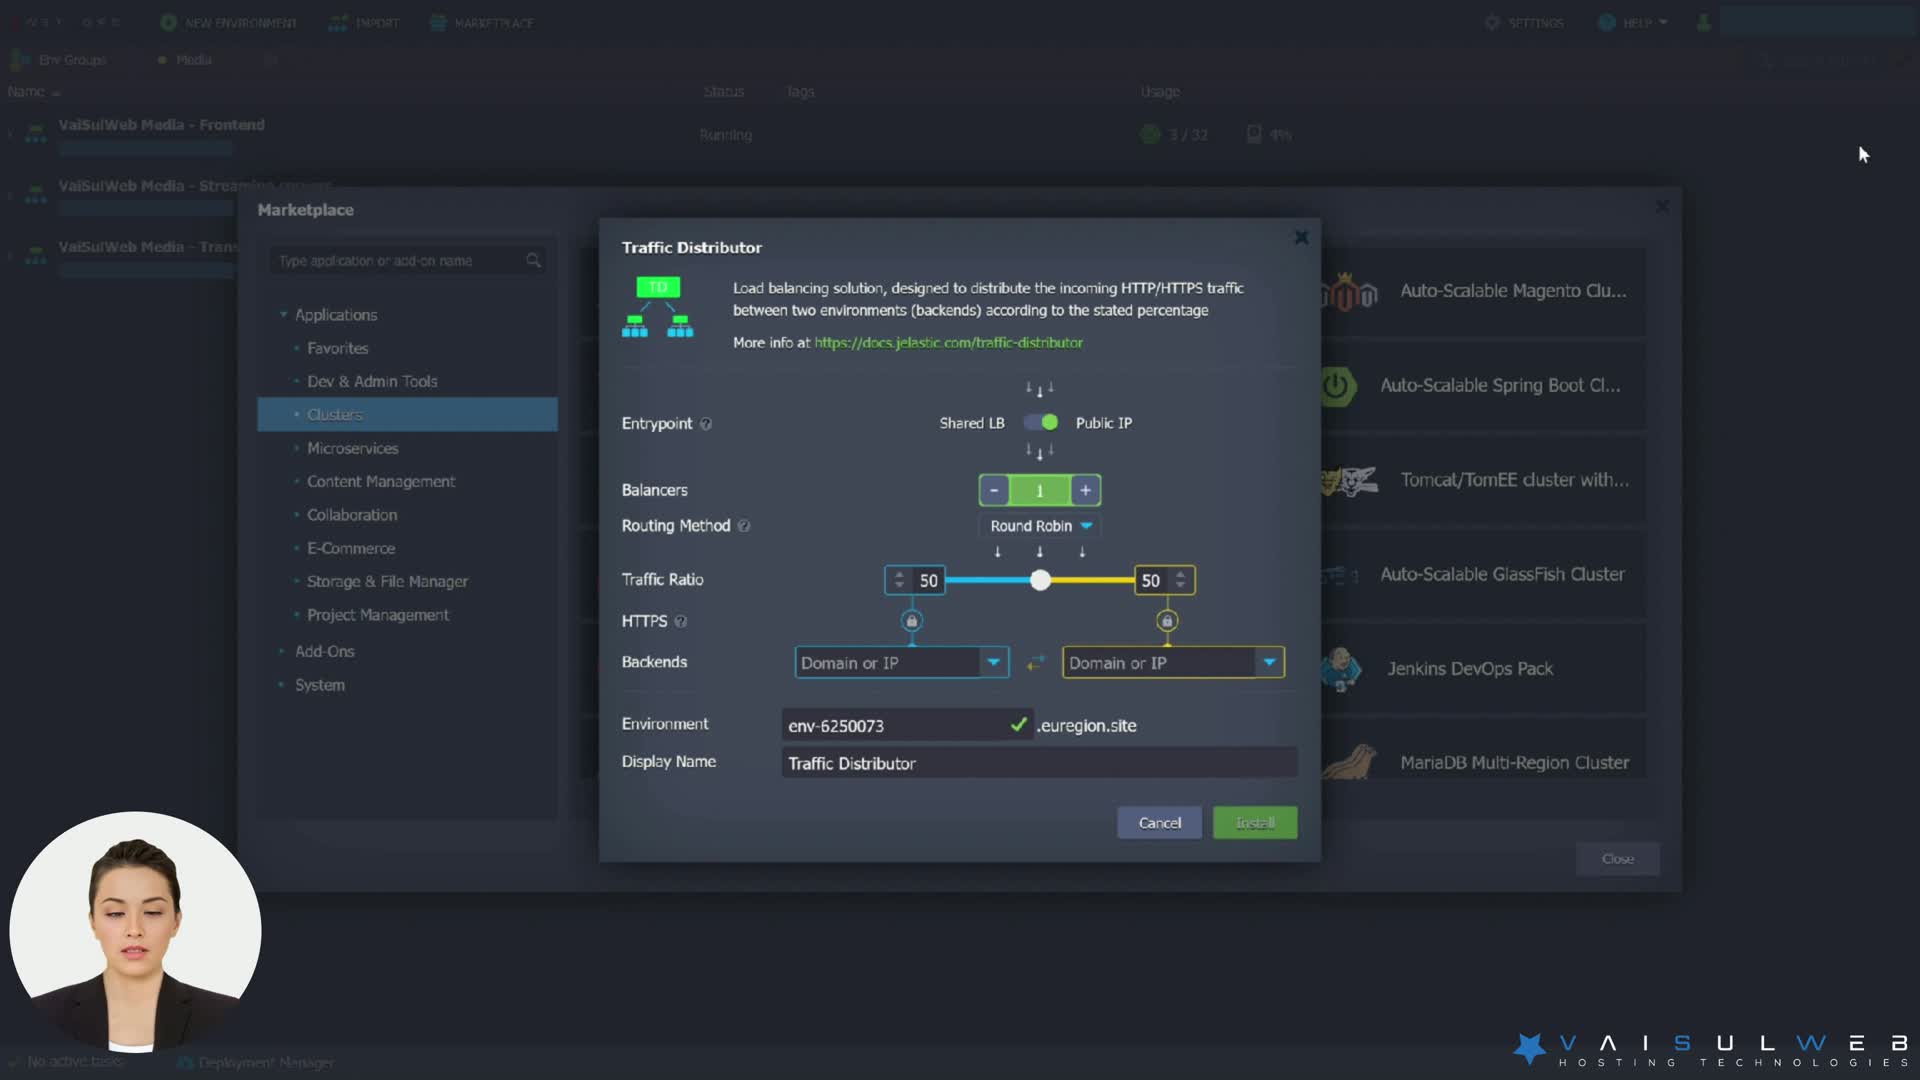Select the Microservices category
This screenshot has width=1920, height=1080.
[x=351, y=448]
